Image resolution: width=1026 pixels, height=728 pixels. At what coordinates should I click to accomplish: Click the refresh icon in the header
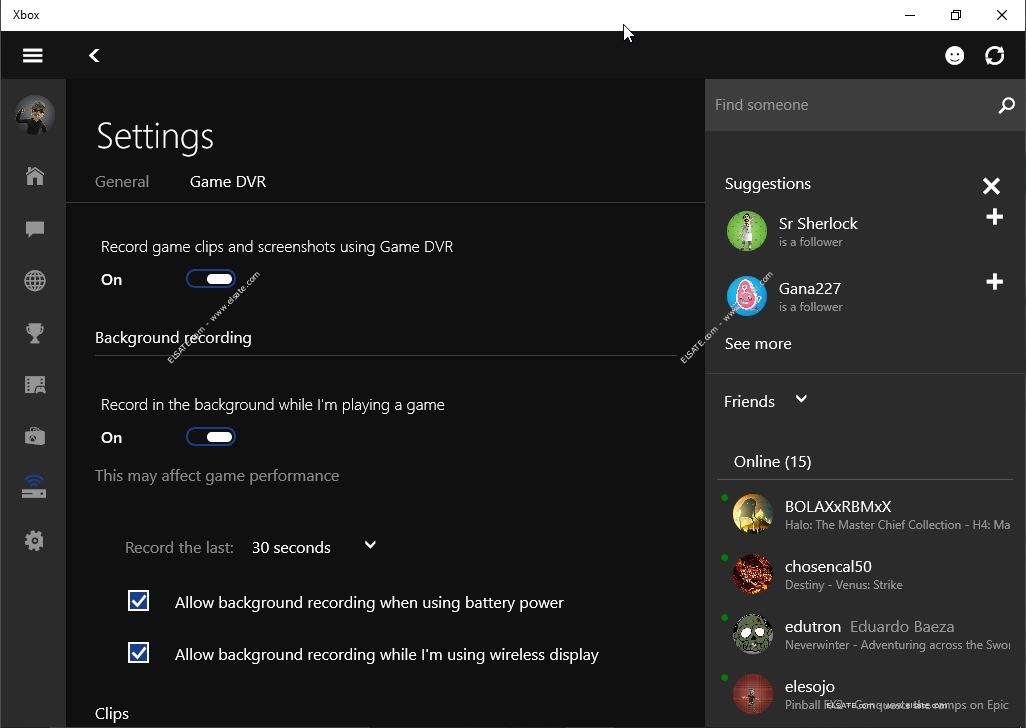click(995, 56)
